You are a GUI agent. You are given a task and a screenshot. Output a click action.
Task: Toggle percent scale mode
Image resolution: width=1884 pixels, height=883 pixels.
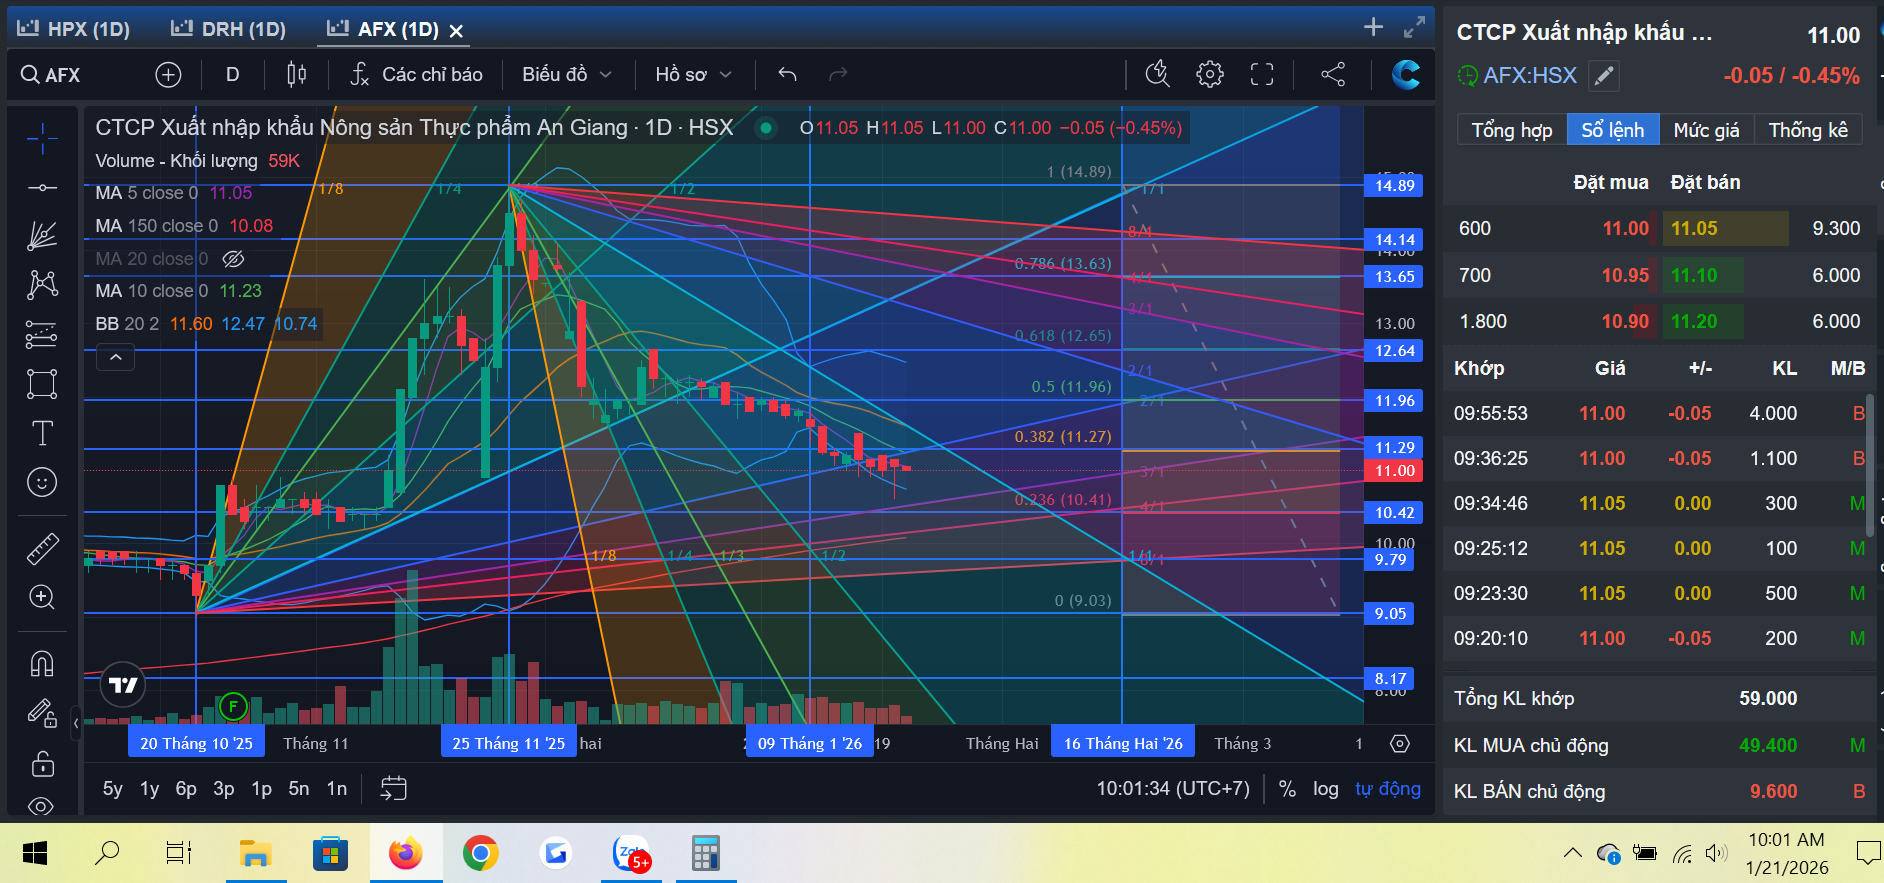click(1287, 788)
